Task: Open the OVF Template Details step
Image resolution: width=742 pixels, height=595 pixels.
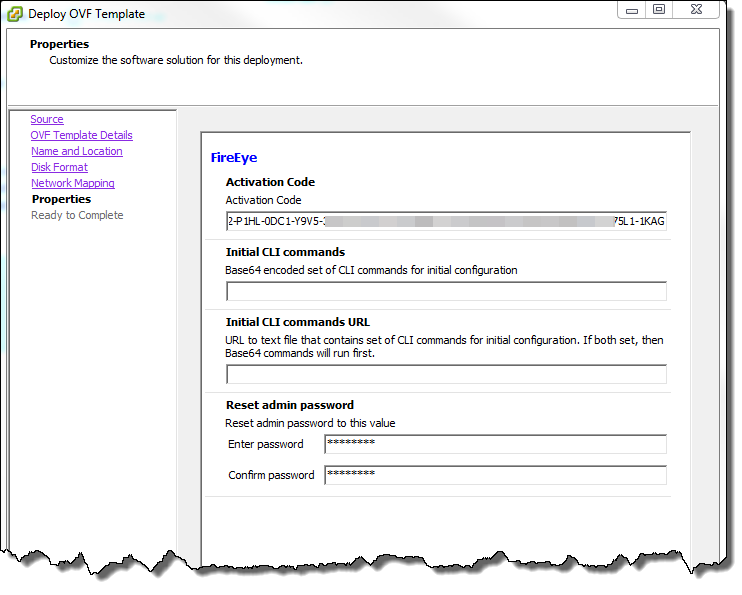Action: 81,135
